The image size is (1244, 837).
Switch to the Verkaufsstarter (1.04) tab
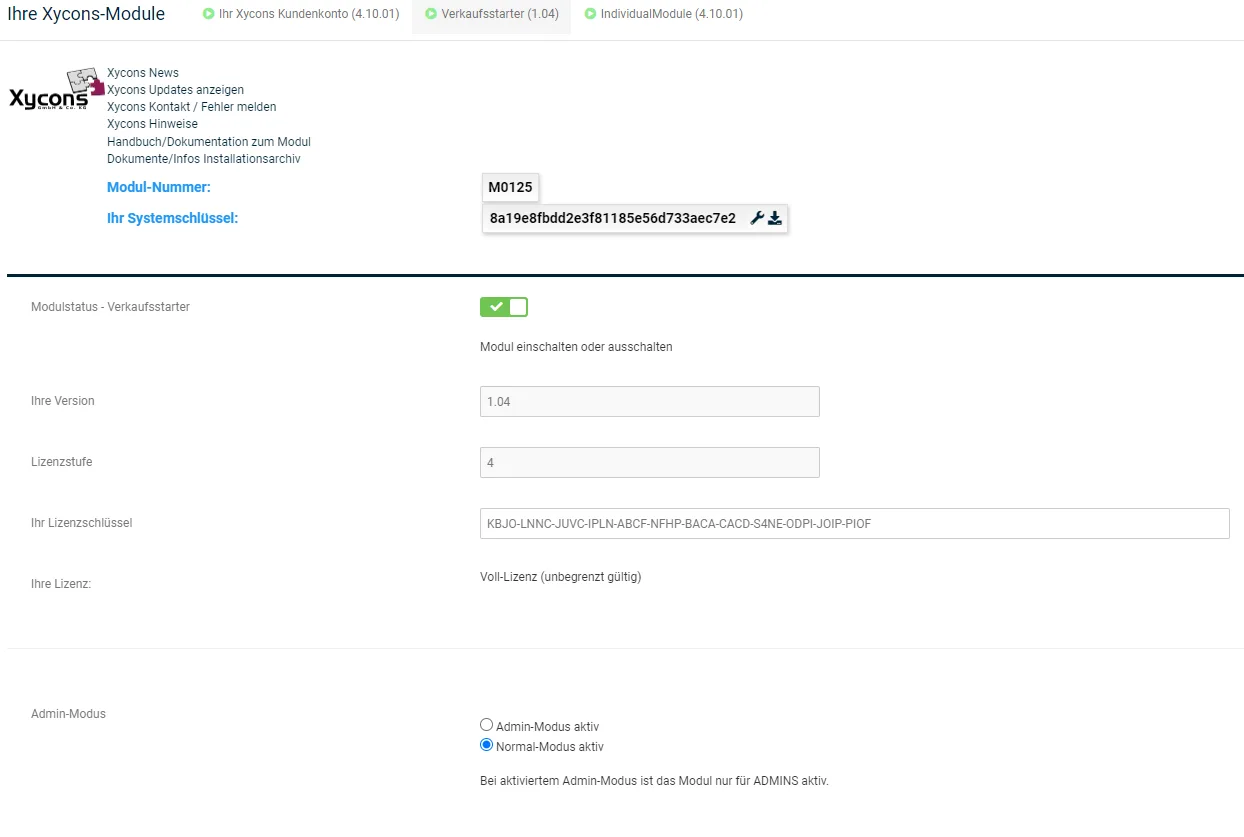click(491, 15)
